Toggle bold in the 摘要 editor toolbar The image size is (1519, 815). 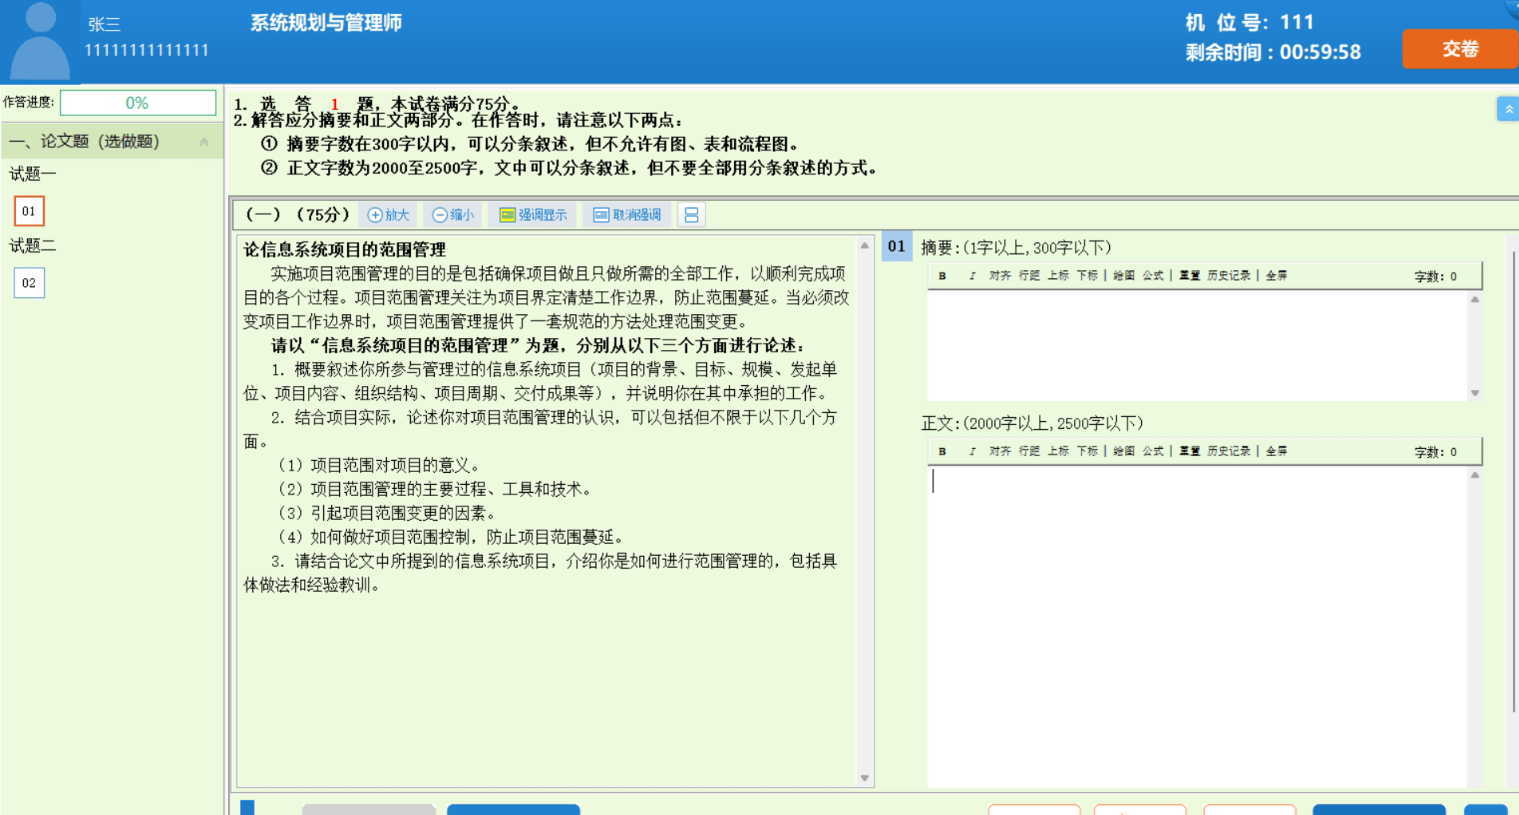[x=942, y=276]
